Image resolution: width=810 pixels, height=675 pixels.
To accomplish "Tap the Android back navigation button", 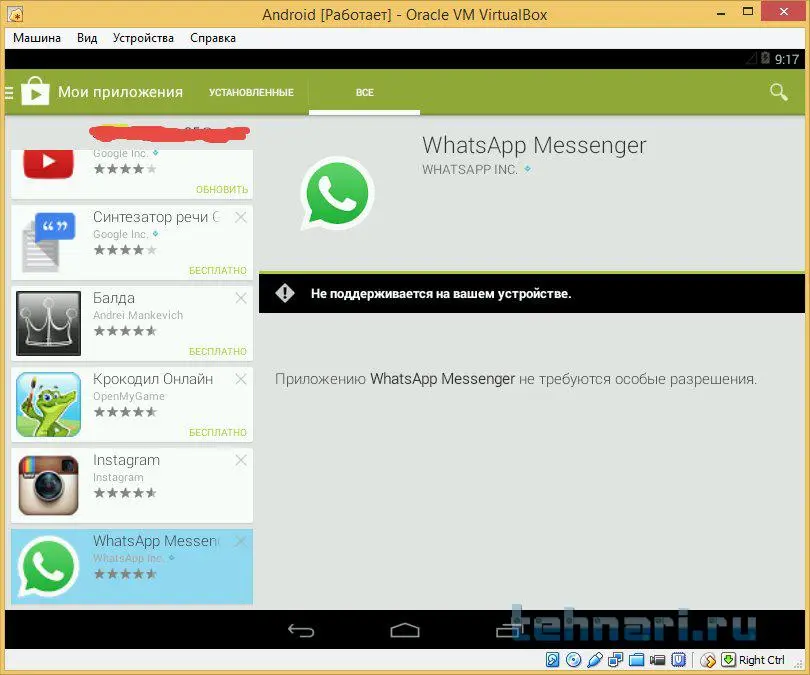I will (x=301, y=630).
